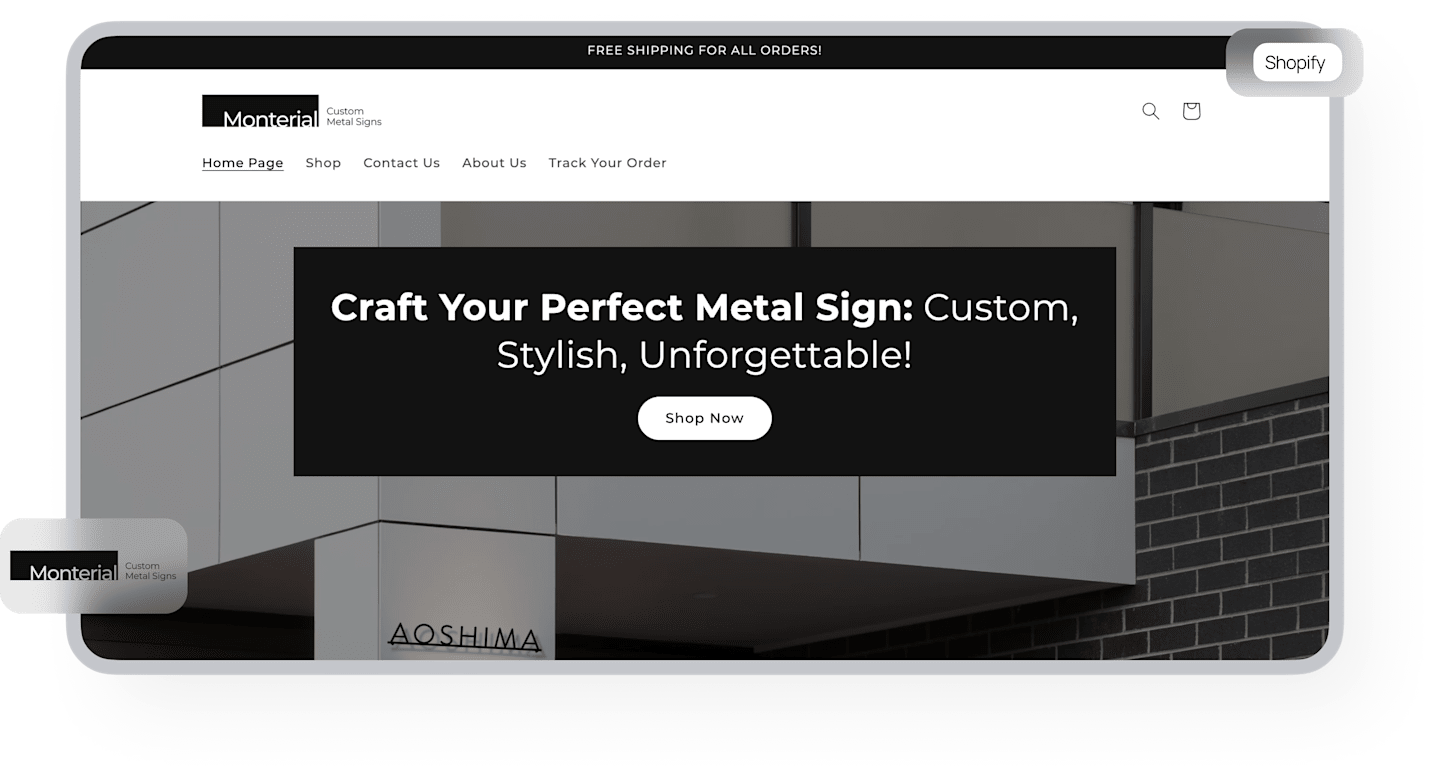Click the "Craft Your Perfect Metal Sign" headline
This screenshot has height=780, width=1440.
click(x=622, y=307)
